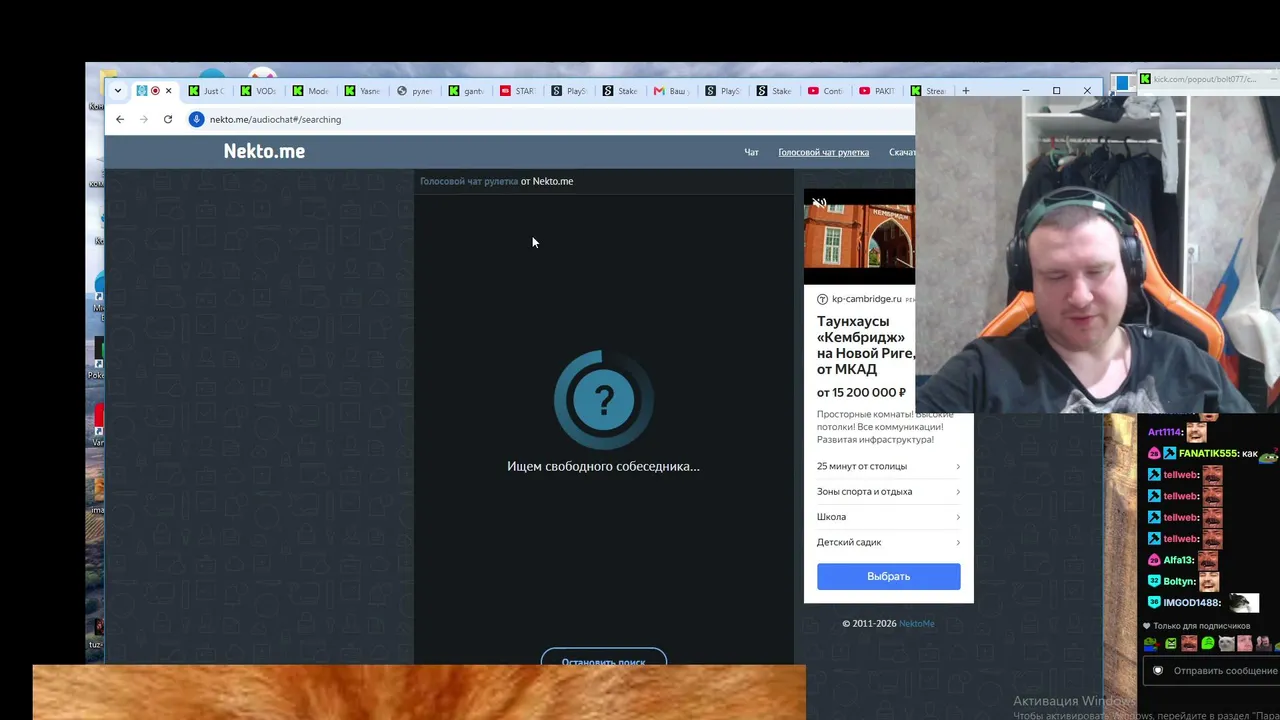
Task: Click the question mark search spinner
Action: click(603, 400)
